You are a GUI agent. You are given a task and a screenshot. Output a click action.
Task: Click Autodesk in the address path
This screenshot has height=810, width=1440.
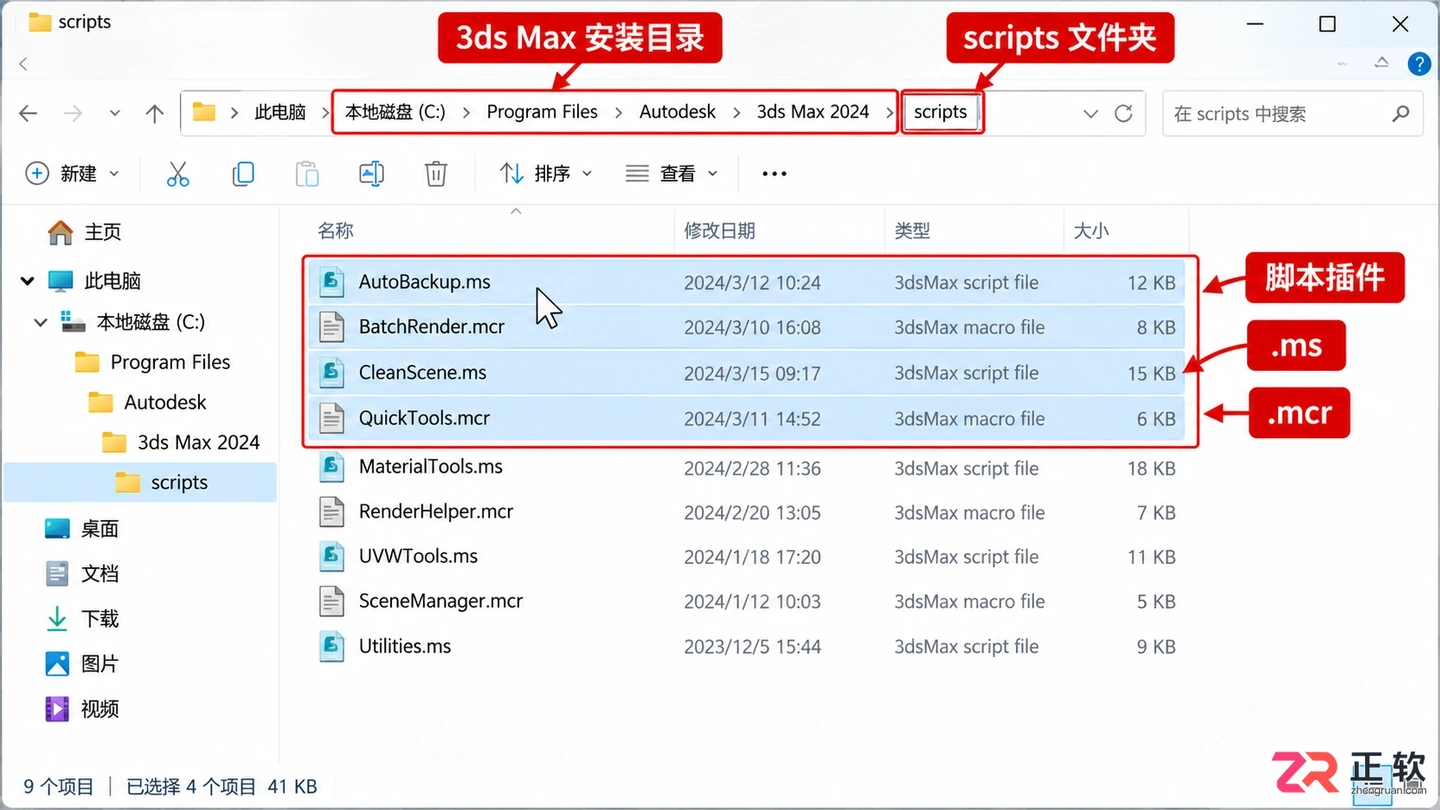[x=678, y=112]
